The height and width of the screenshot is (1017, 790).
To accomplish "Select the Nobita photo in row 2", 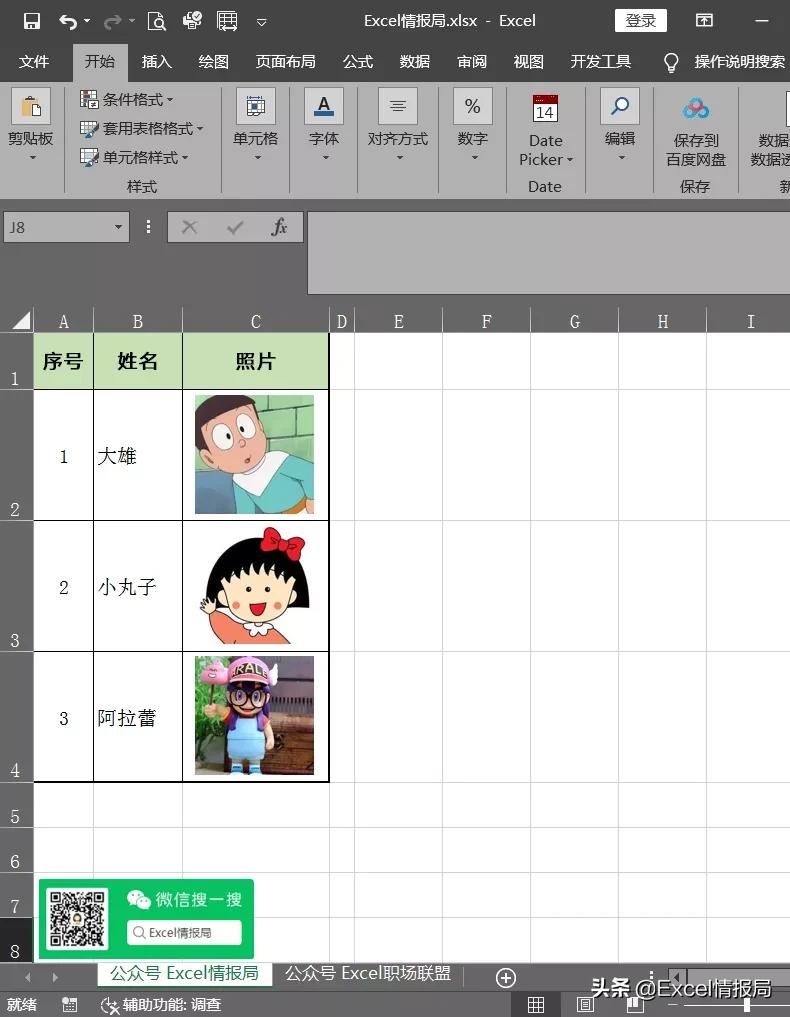I will [254, 455].
